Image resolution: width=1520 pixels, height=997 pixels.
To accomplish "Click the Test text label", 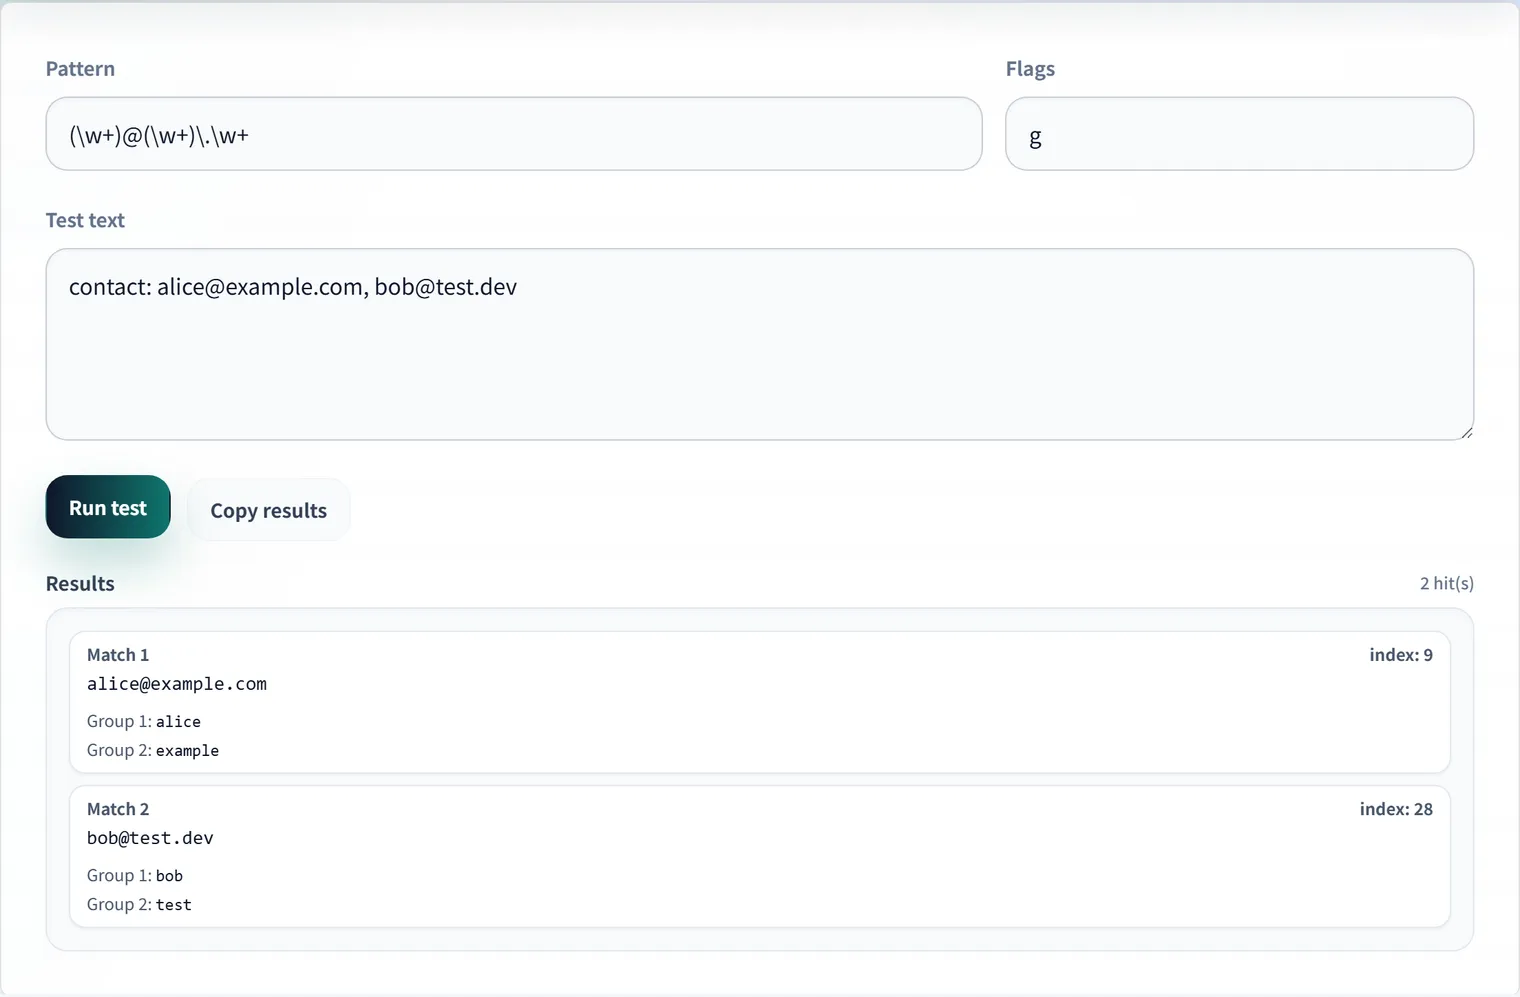I will point(85,220).
